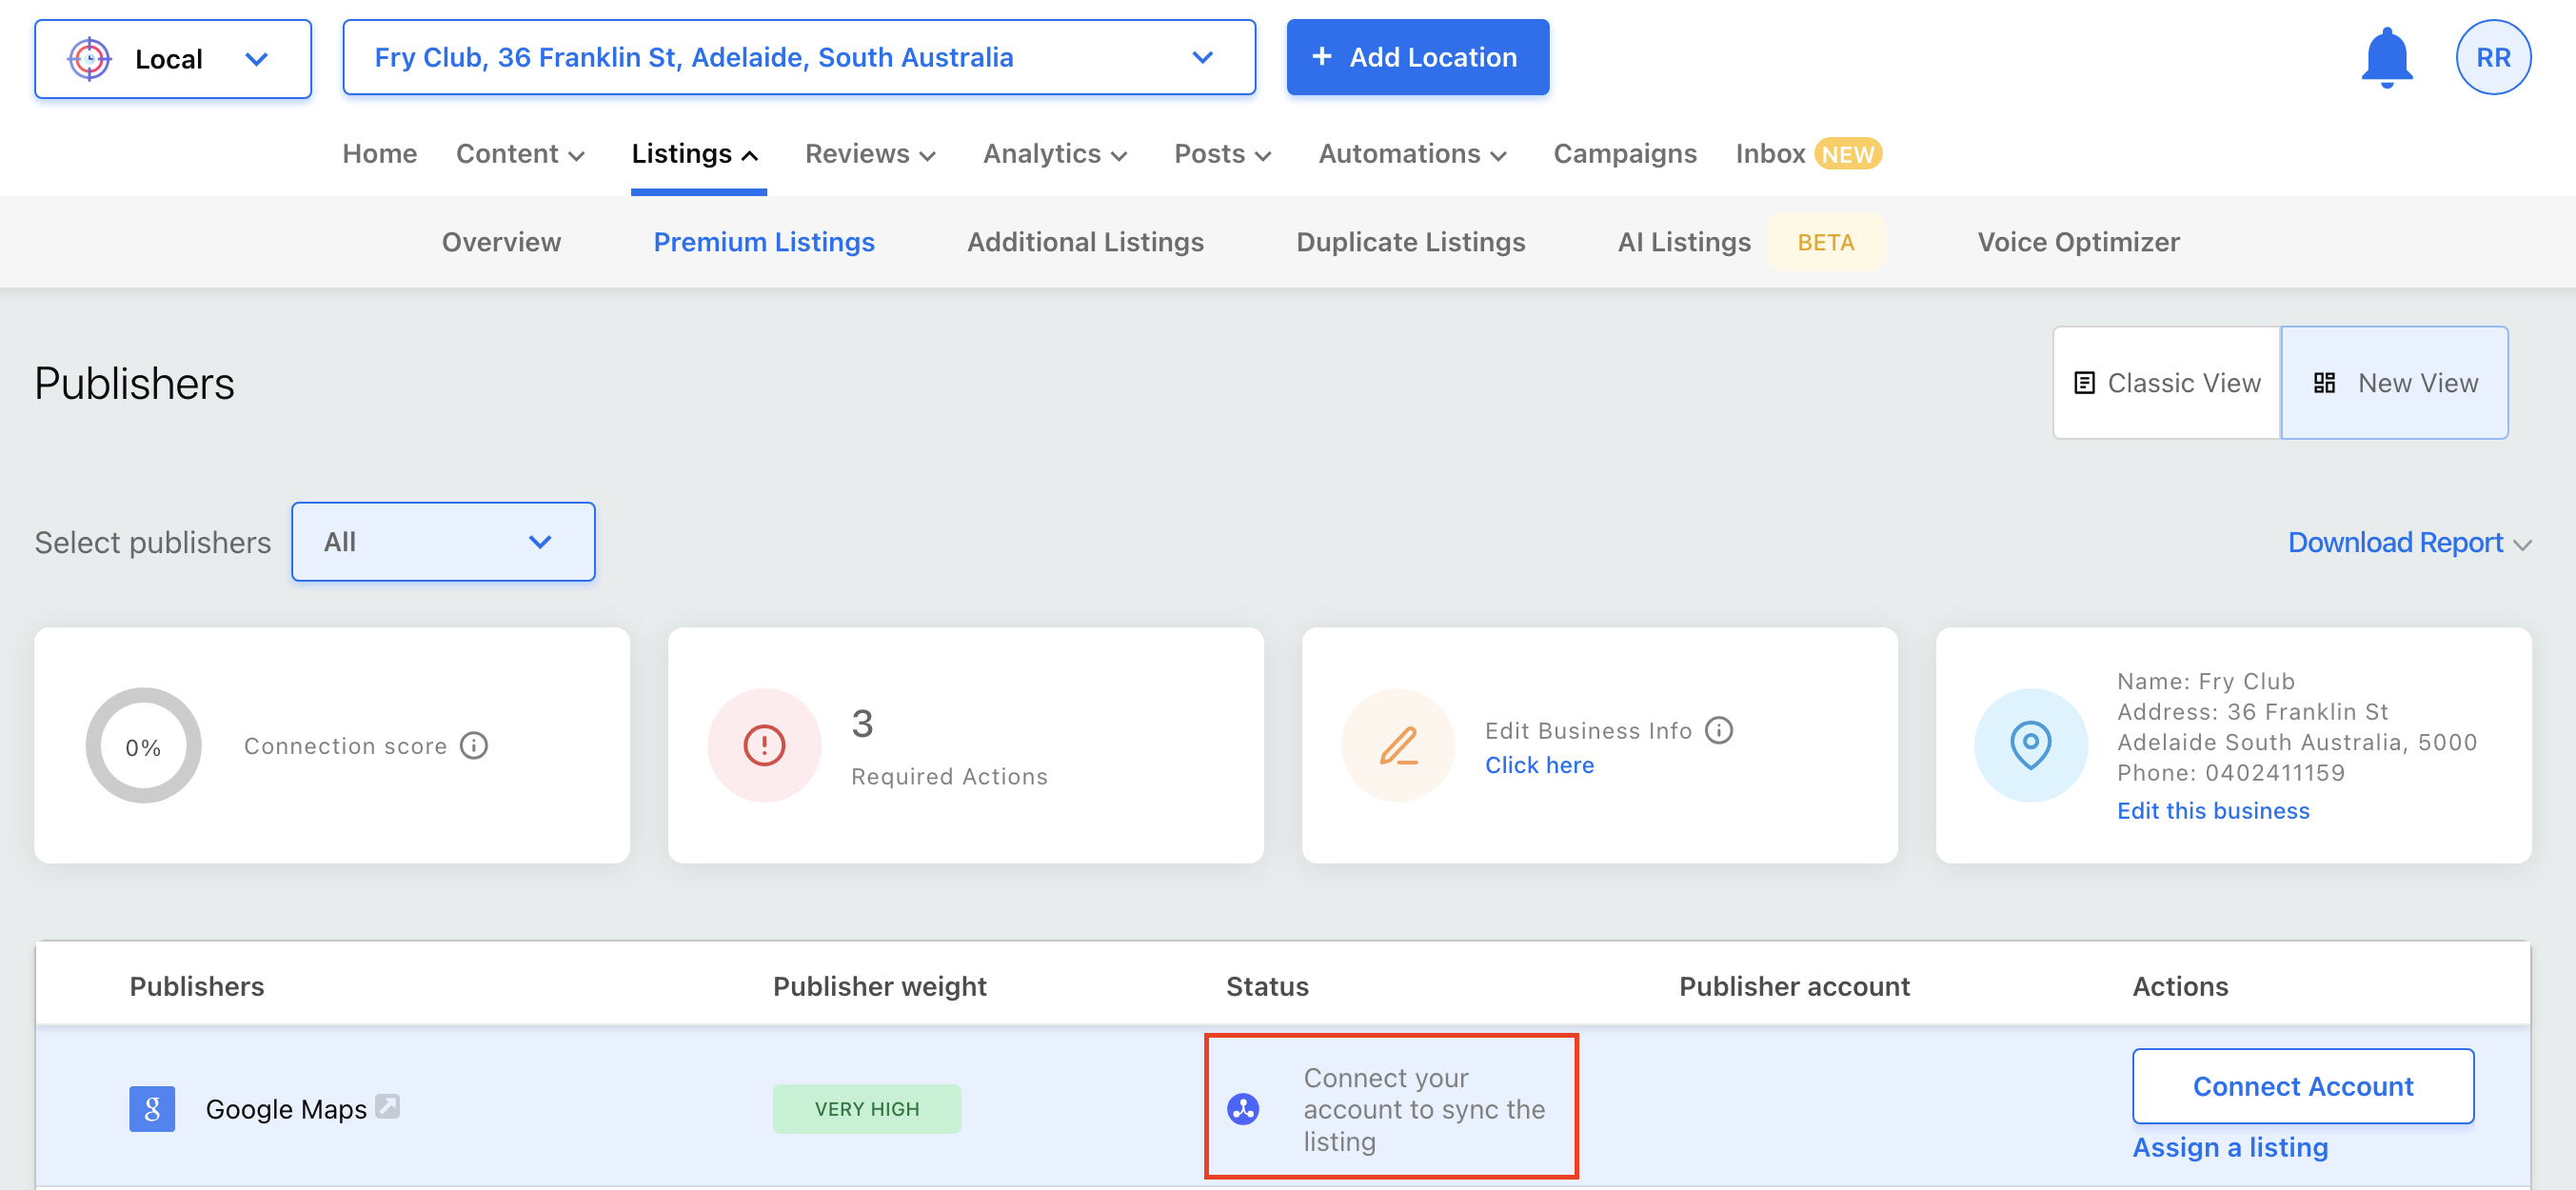
Task: Switch to Classic View
Action: (x=2166, y=383)
